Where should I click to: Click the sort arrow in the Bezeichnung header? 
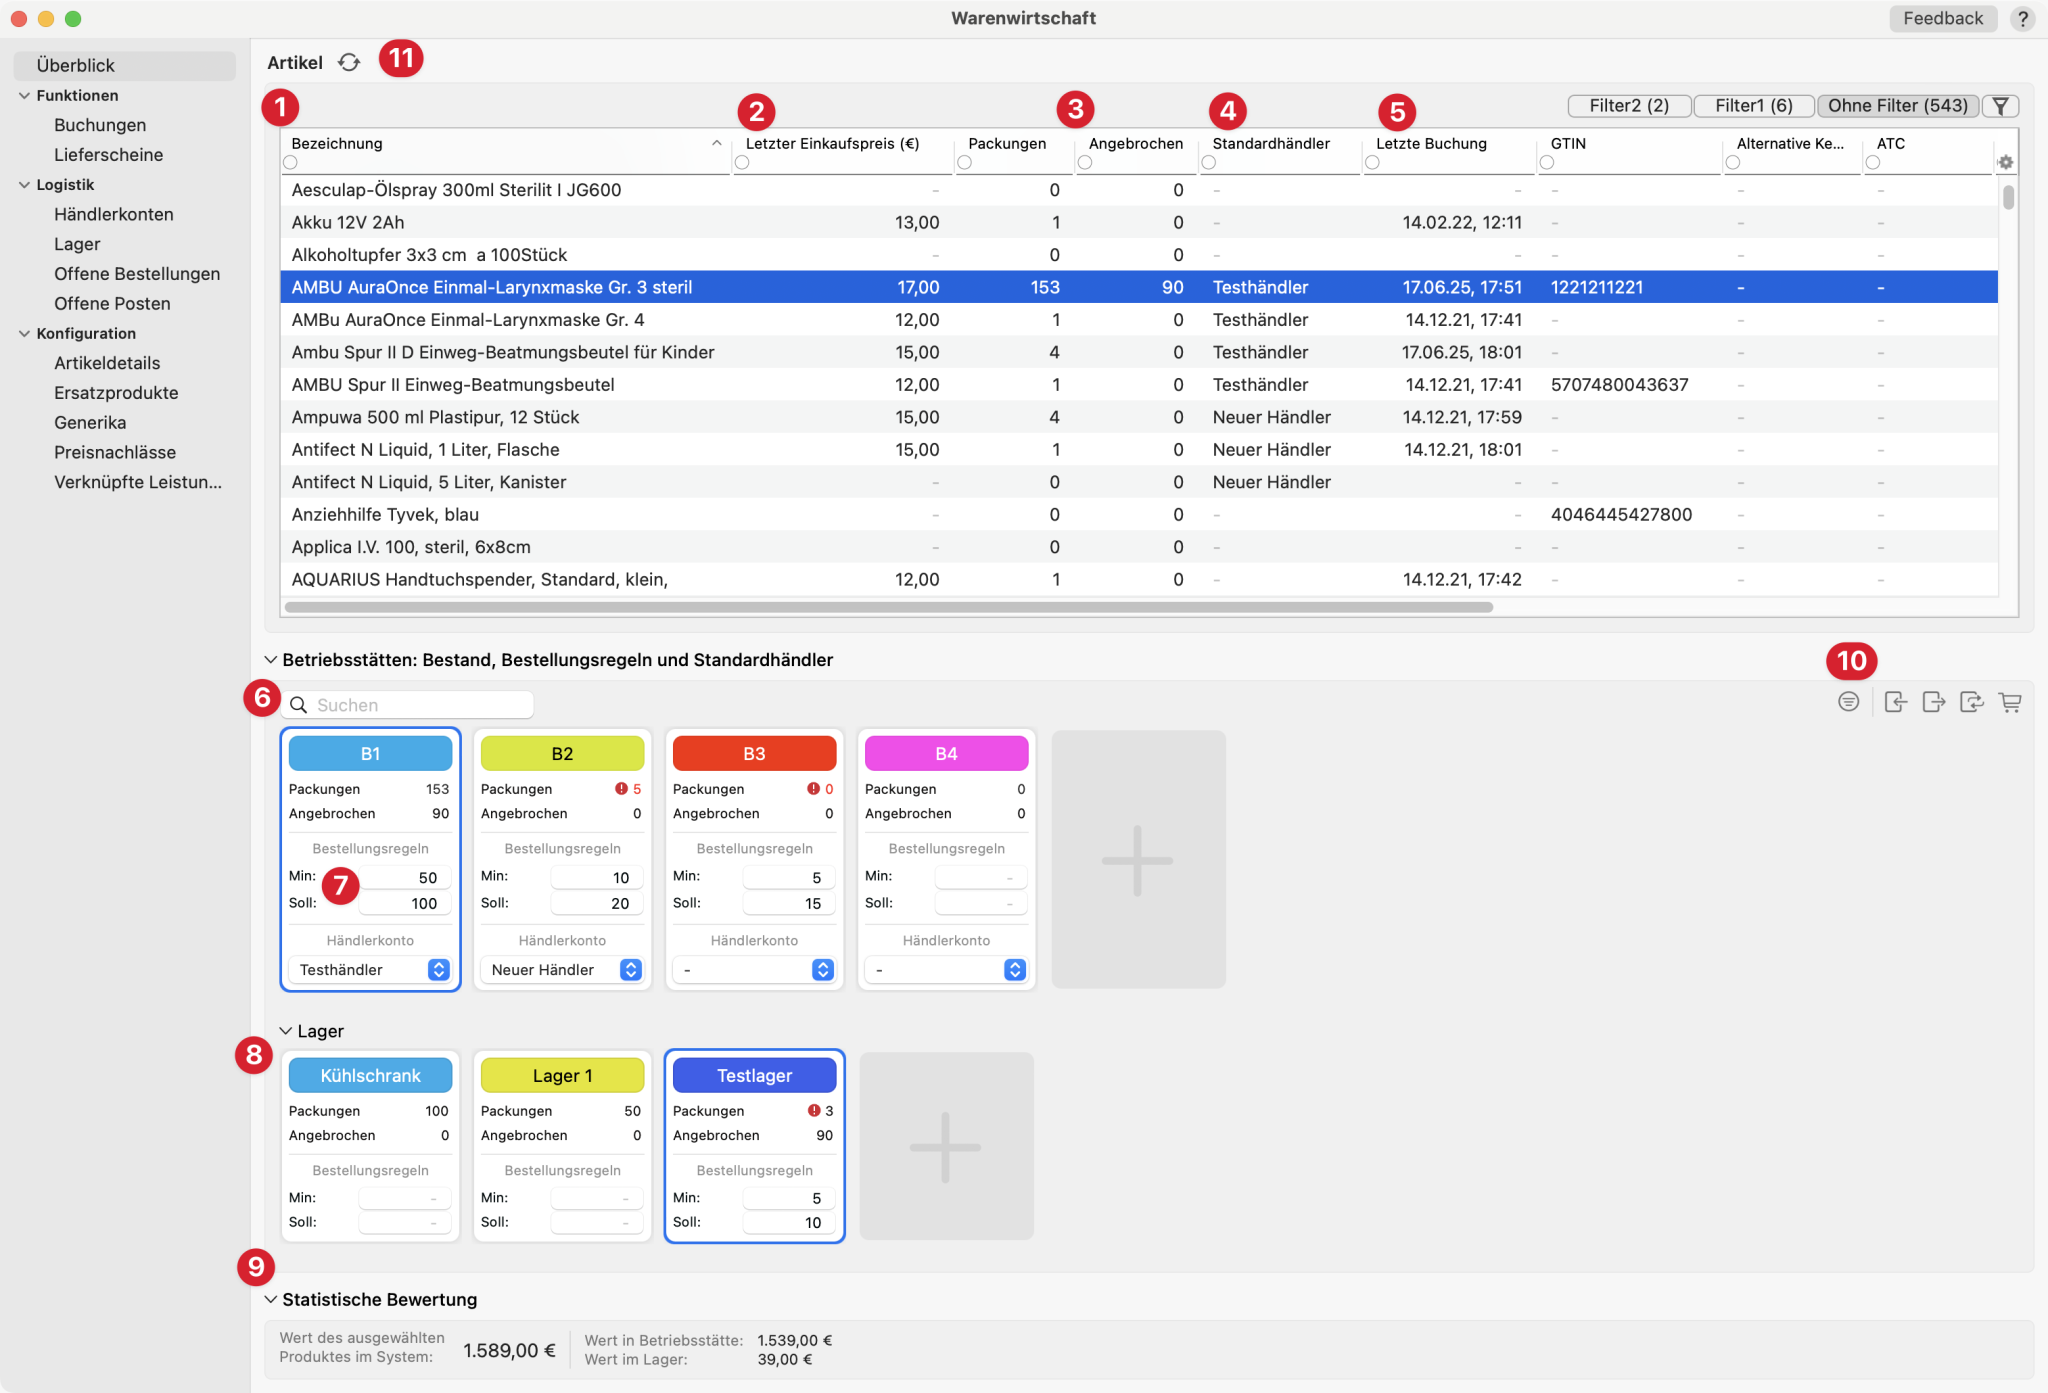[716, 143]
